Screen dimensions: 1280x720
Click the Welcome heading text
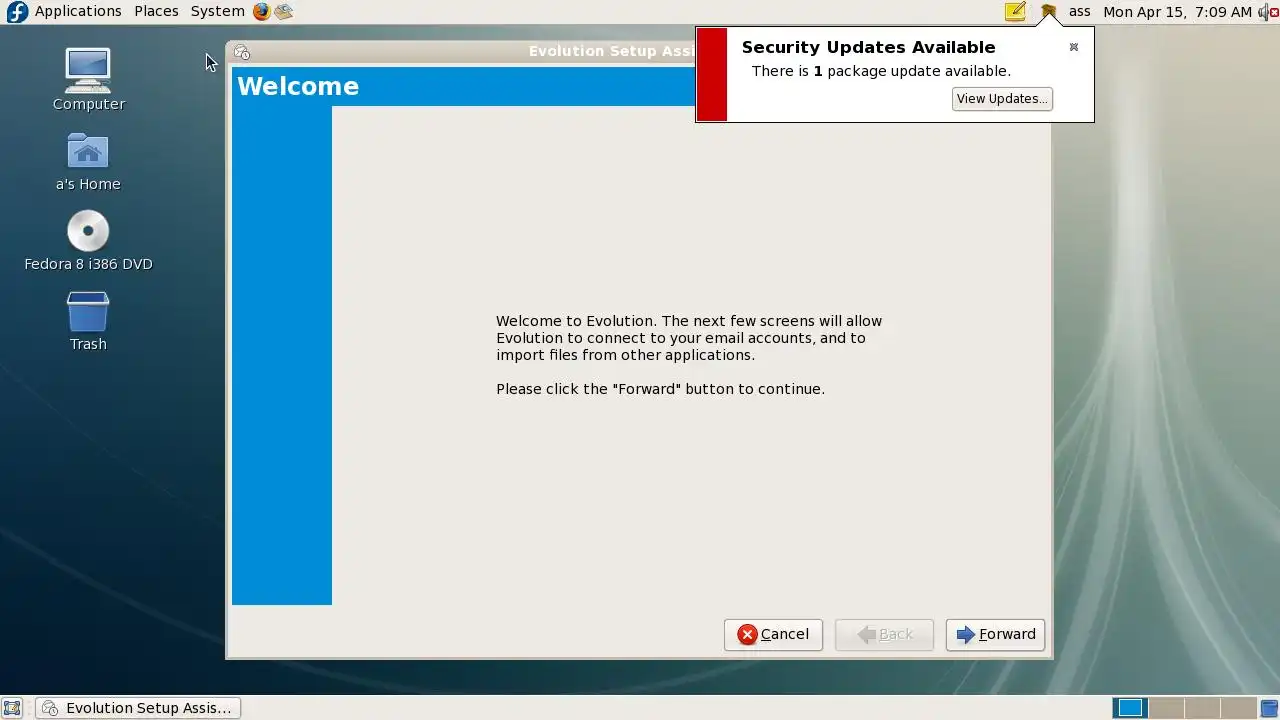(298, 86)
